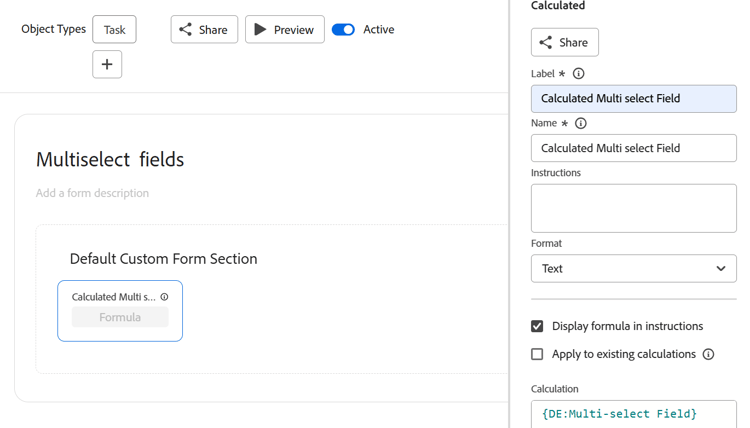Add another object type with plus button
Screen dimensions: 750x428
coord(107,65)
